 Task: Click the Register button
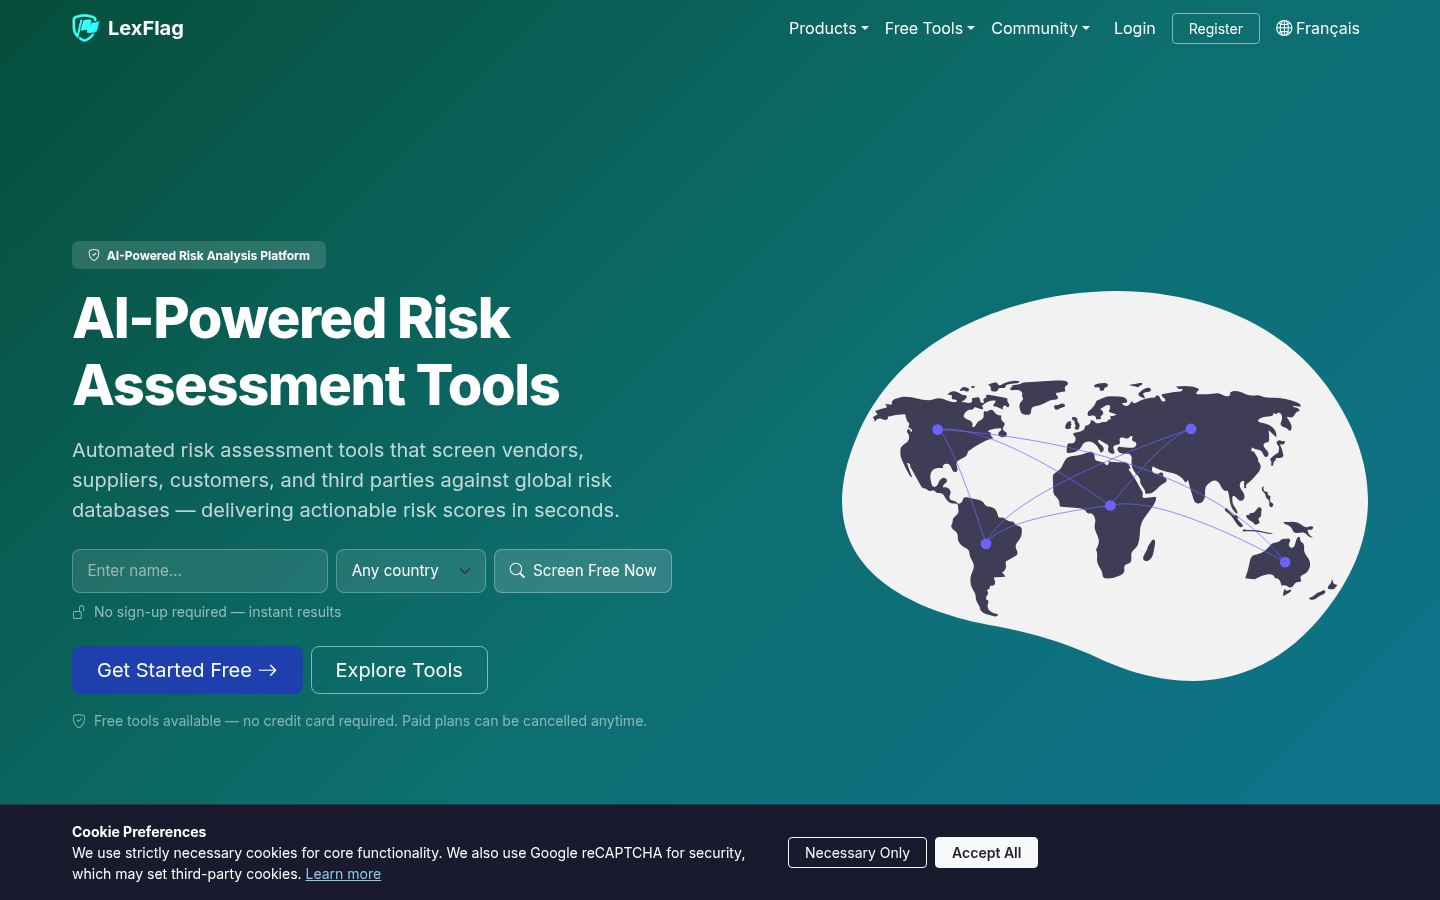pyautogui.click(x=1216, y=28)
